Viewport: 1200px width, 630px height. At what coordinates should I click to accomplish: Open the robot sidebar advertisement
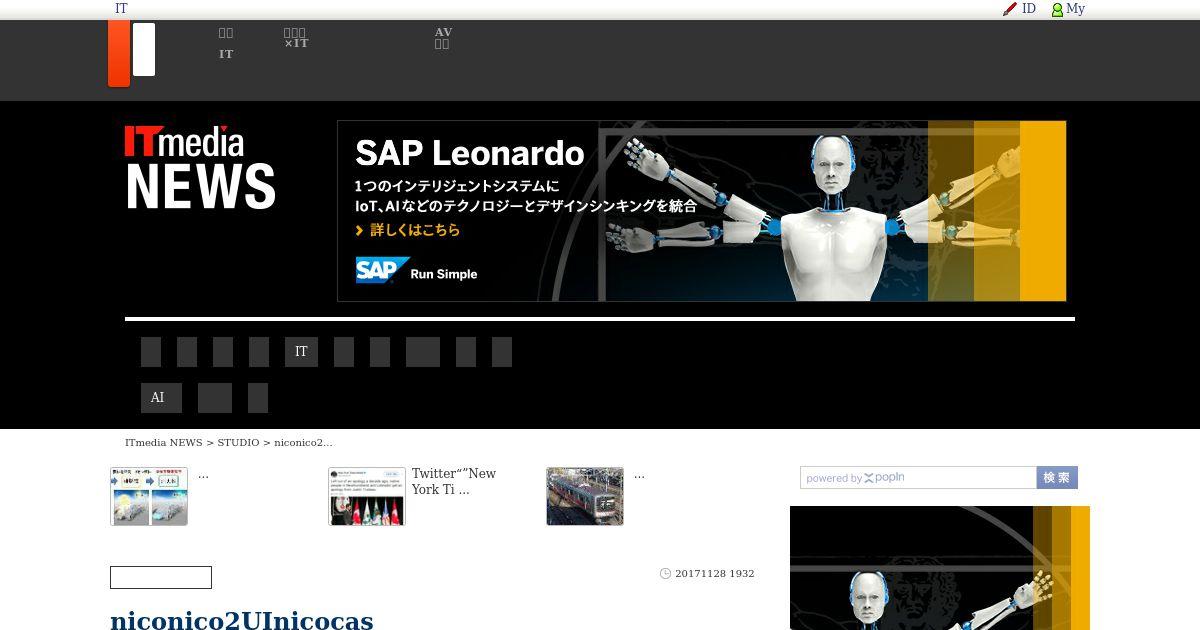click(940, 568)
